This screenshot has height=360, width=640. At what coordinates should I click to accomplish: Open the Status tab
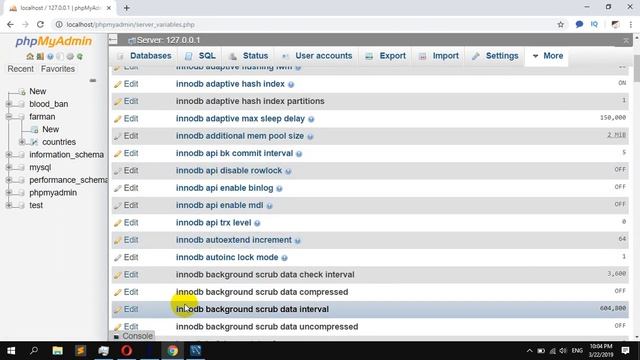248,56
